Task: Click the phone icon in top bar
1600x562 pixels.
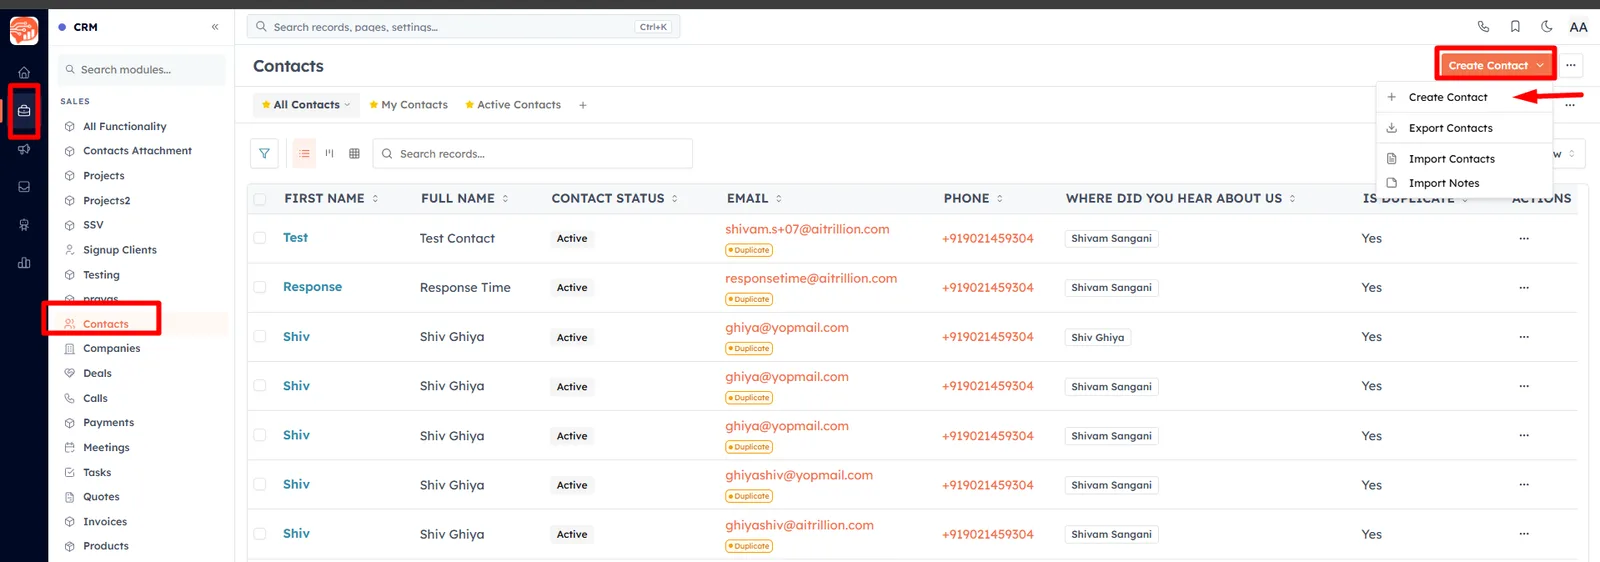Action: [x=1483, y=27]
